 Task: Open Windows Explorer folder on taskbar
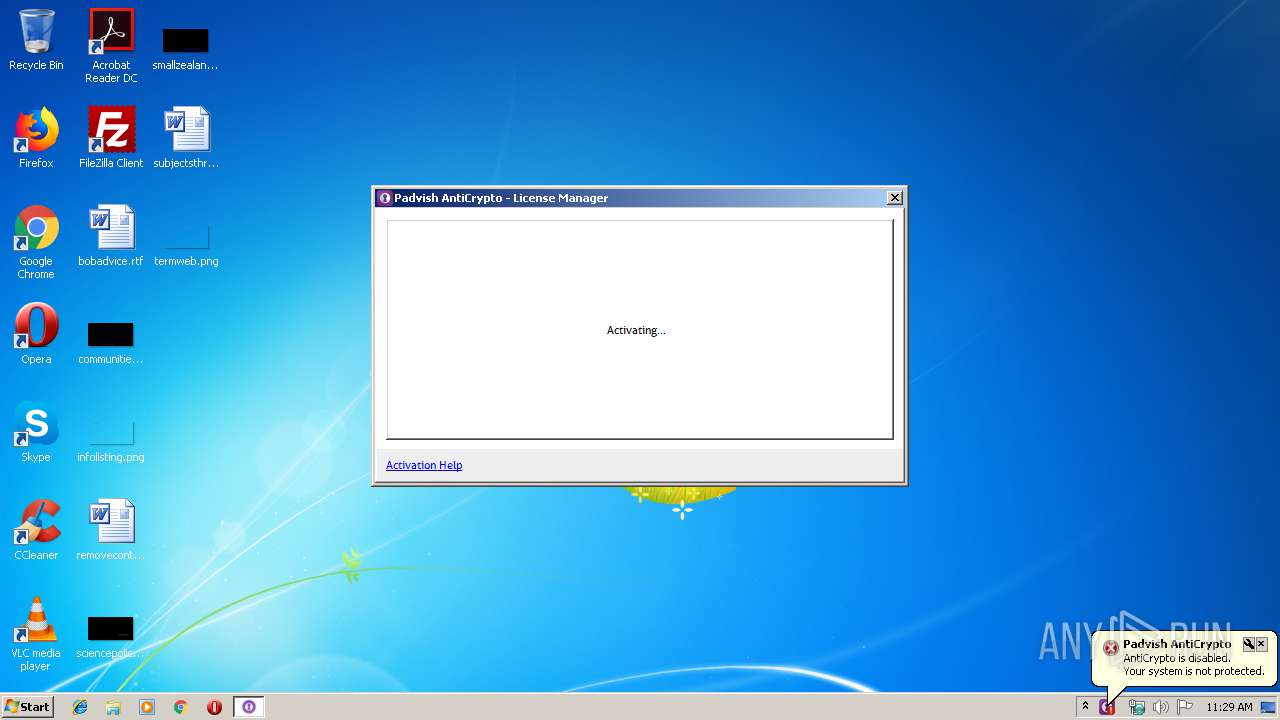[113, 707]
